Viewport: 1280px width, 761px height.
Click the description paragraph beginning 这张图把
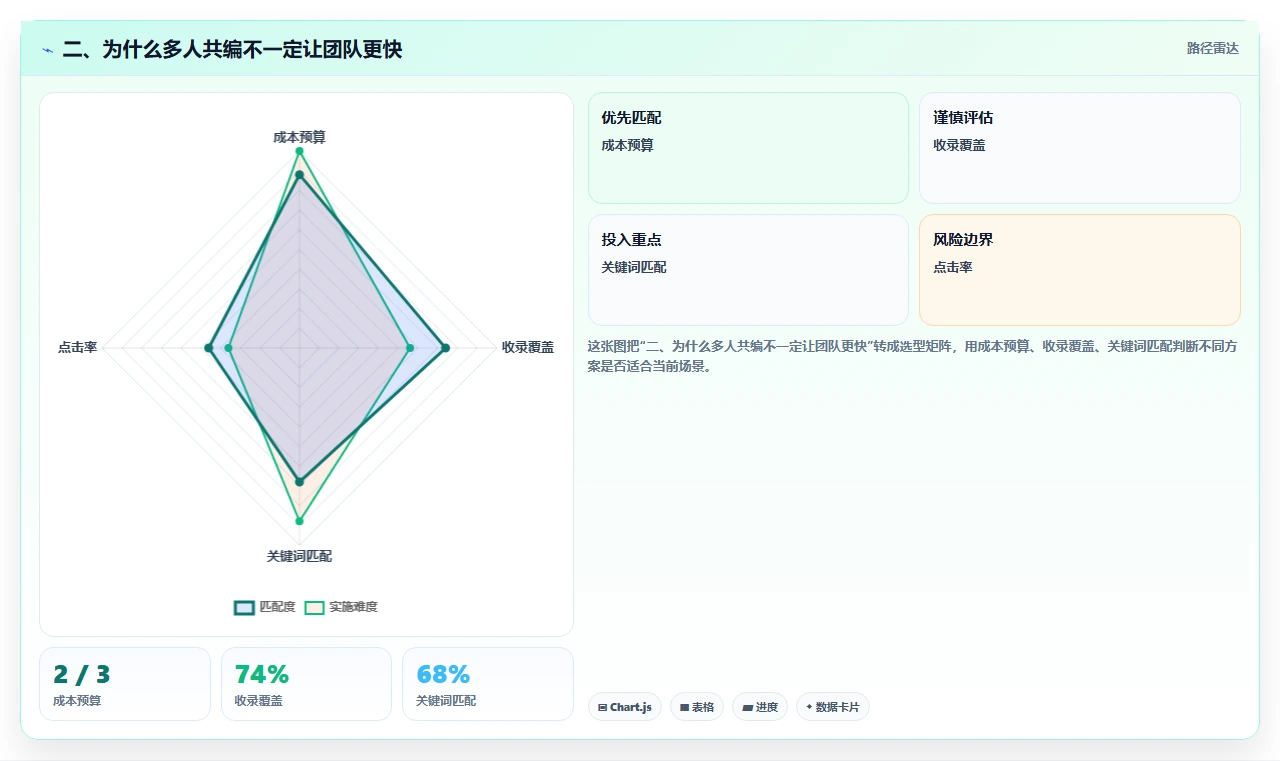pyautogui.click(x=914, y=357)
